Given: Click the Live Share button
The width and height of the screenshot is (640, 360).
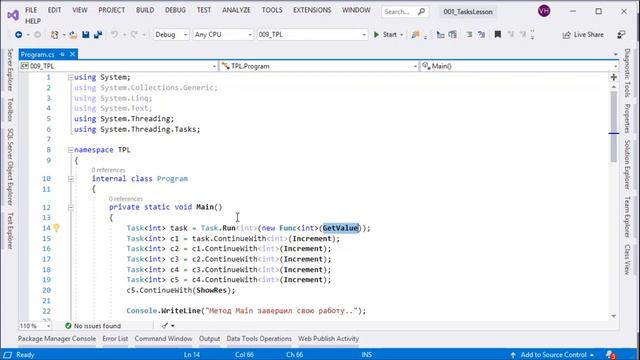Looking at the screenshot, I should pos(583,35).
